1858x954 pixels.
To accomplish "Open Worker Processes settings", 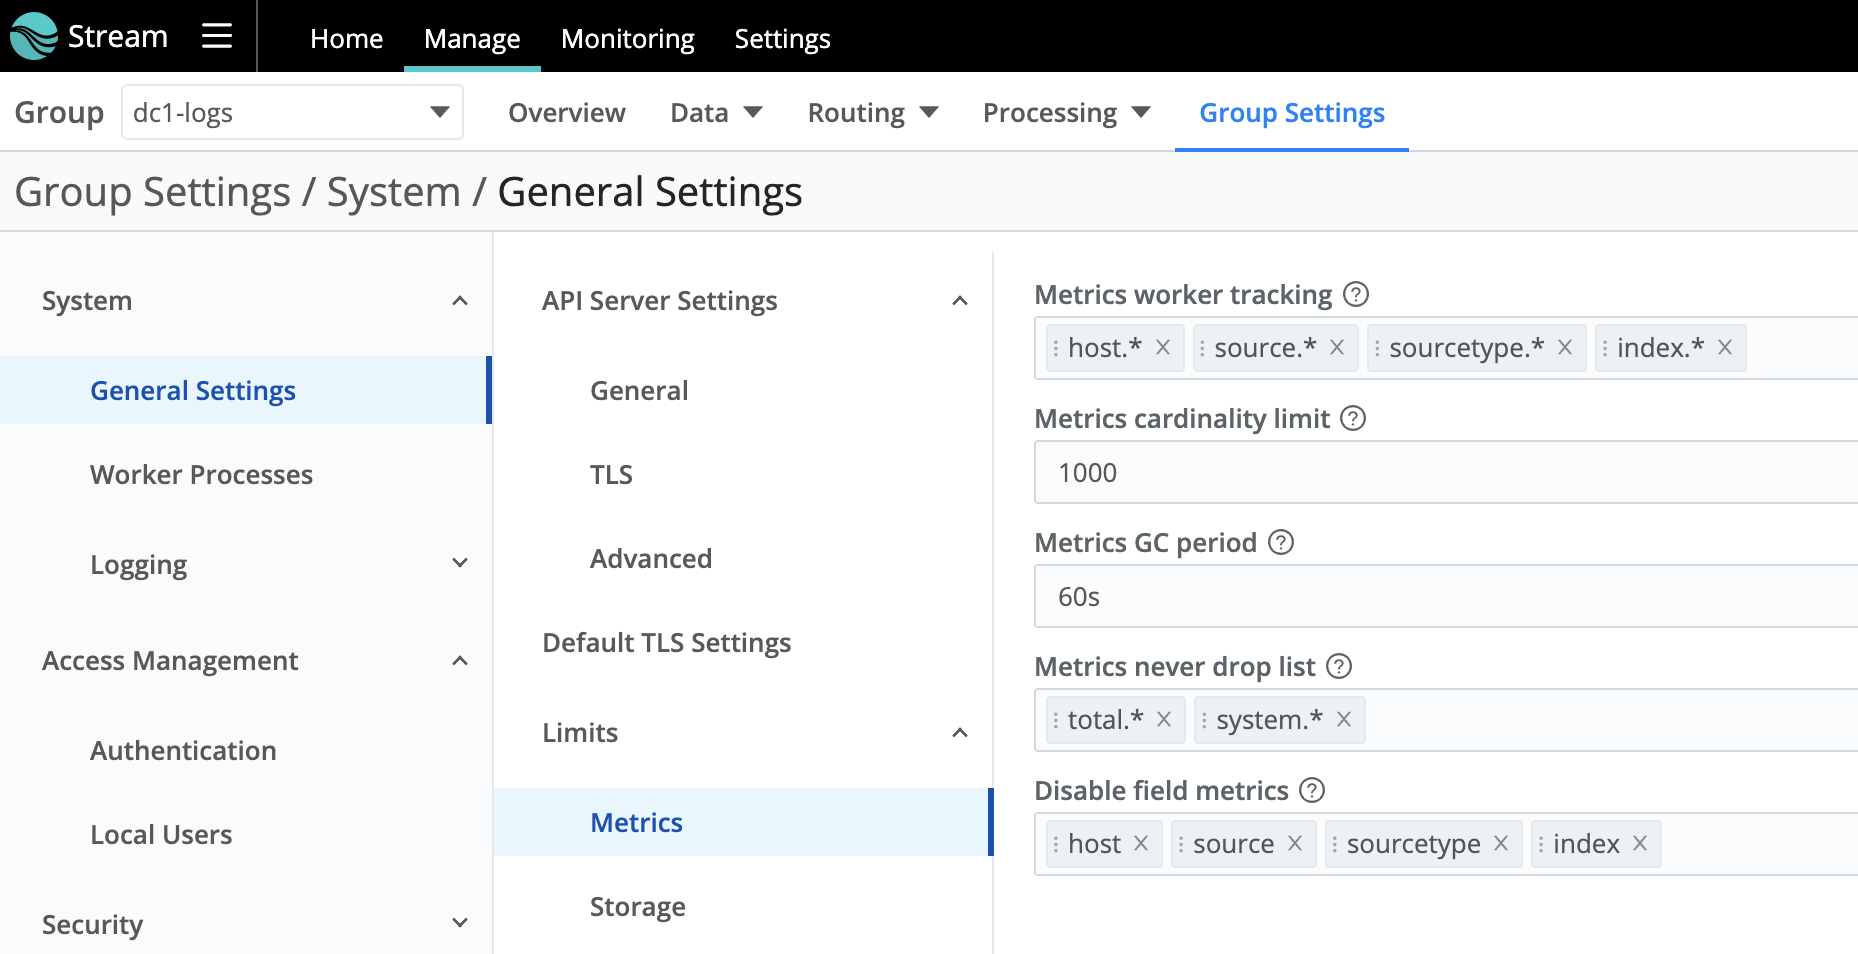I will click(202, 474).
